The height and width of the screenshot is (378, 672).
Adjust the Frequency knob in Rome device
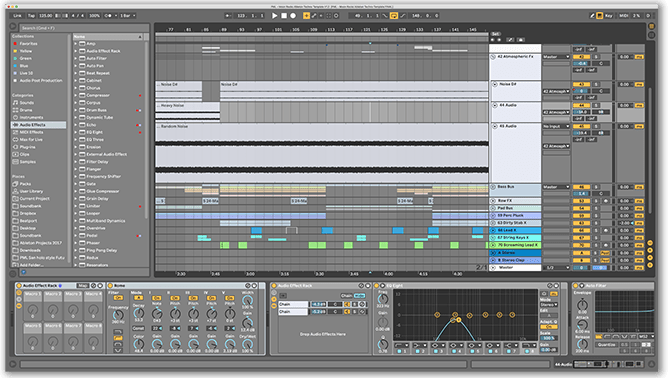118,316
